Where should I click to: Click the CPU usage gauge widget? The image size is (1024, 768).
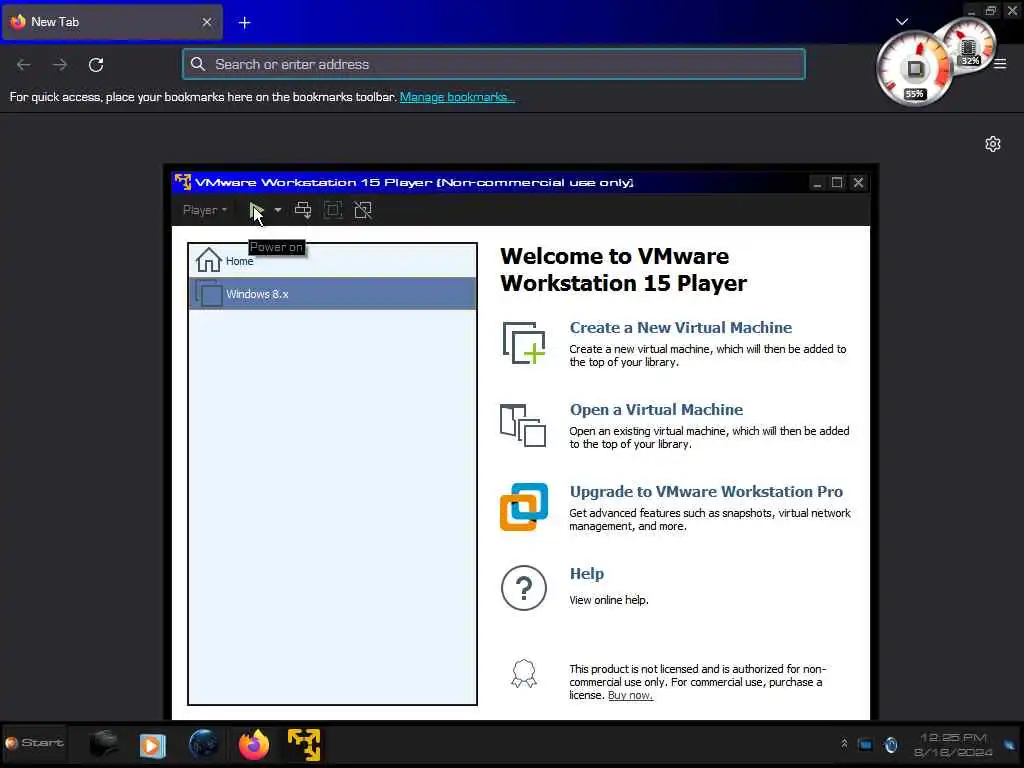914,70
